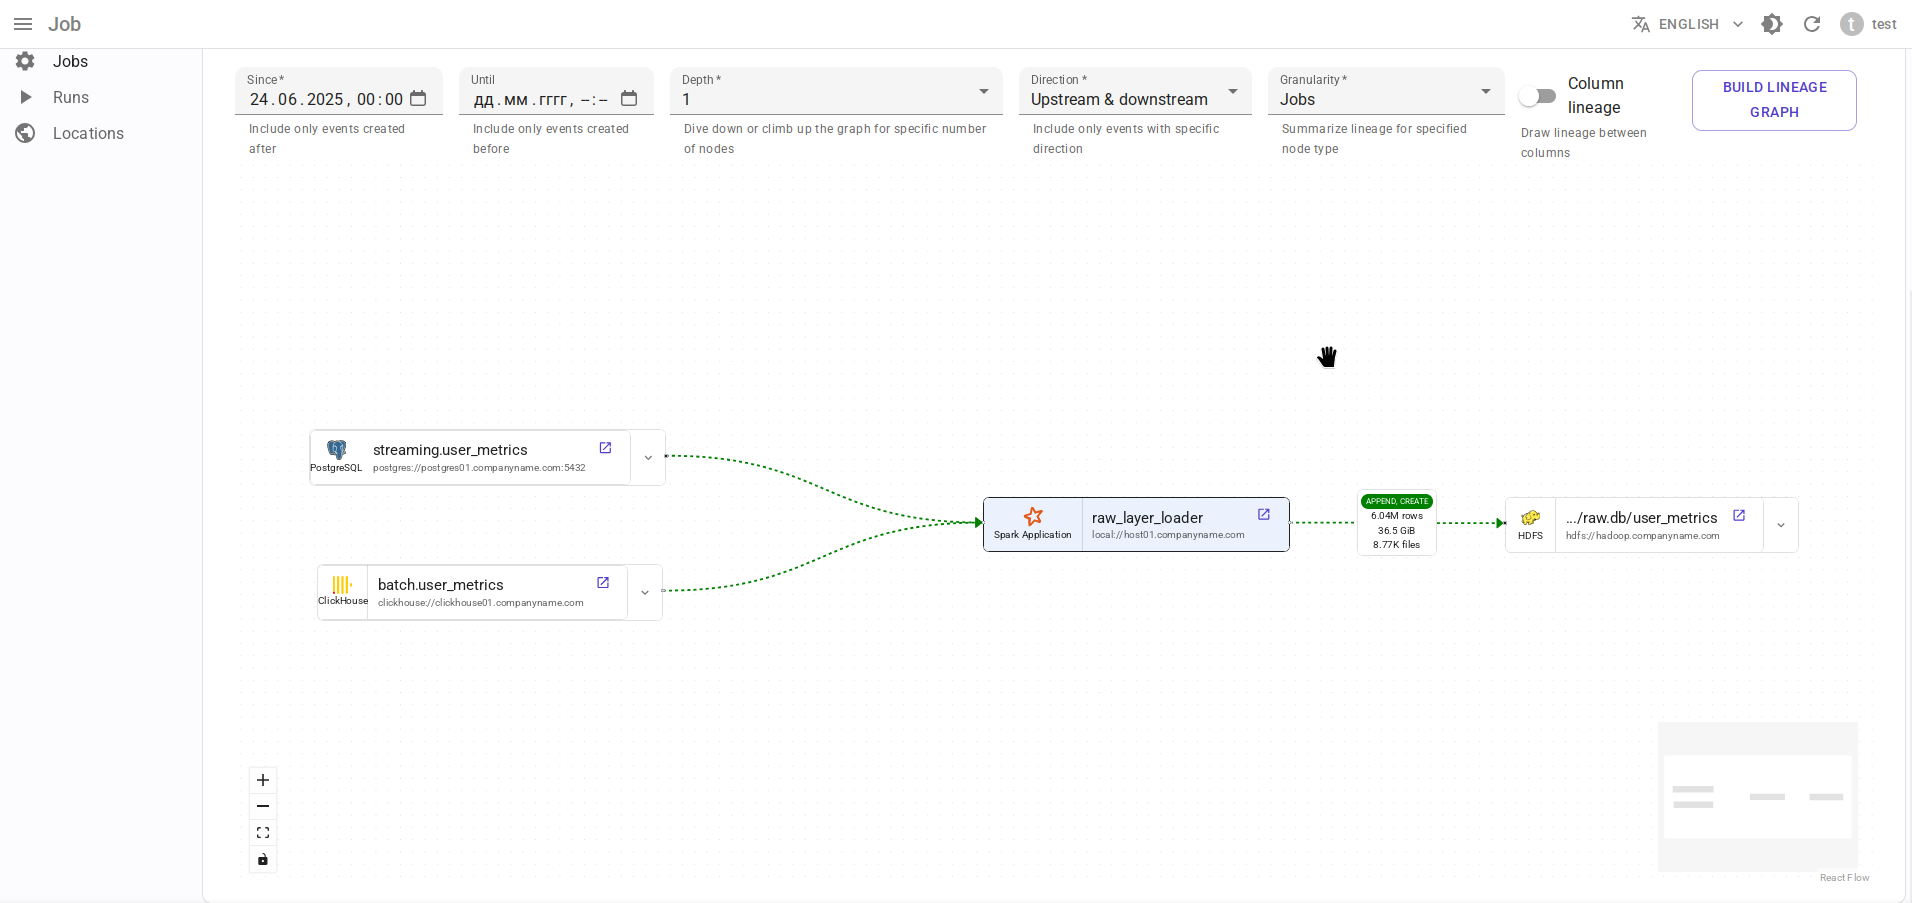Fit the graph view to screen
1912x903 pixels.
click(x=263, y=833)
